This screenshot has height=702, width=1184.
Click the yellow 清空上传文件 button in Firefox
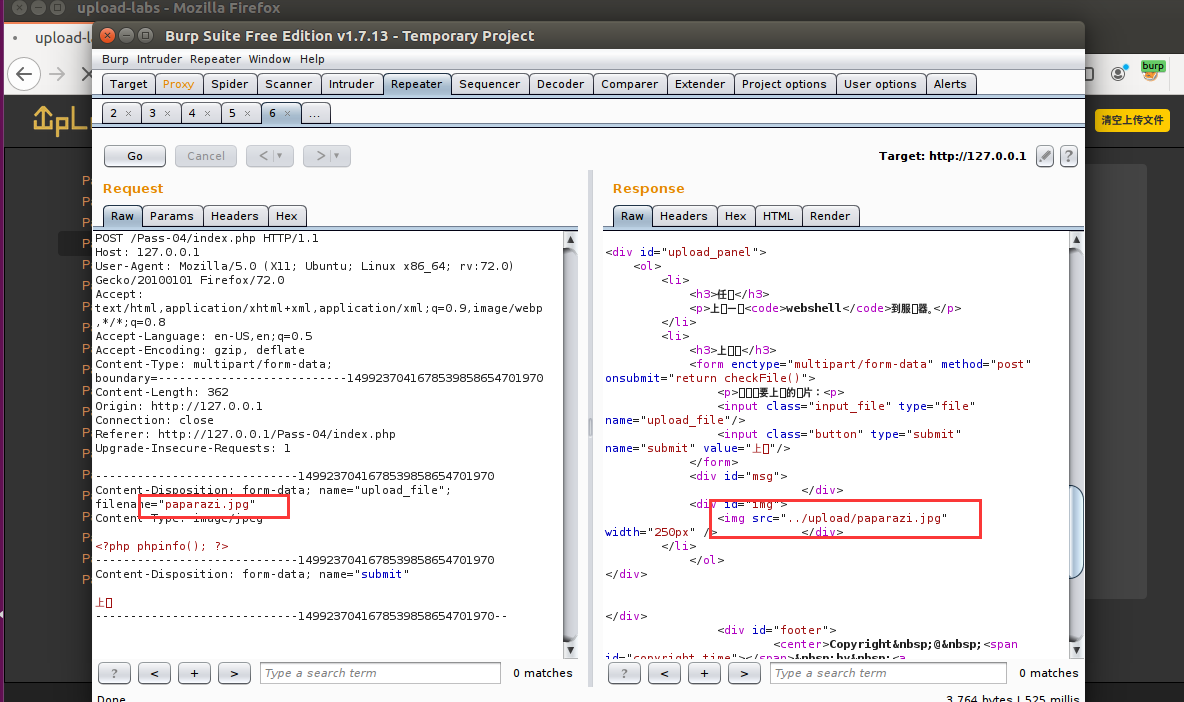(1132, 120)
